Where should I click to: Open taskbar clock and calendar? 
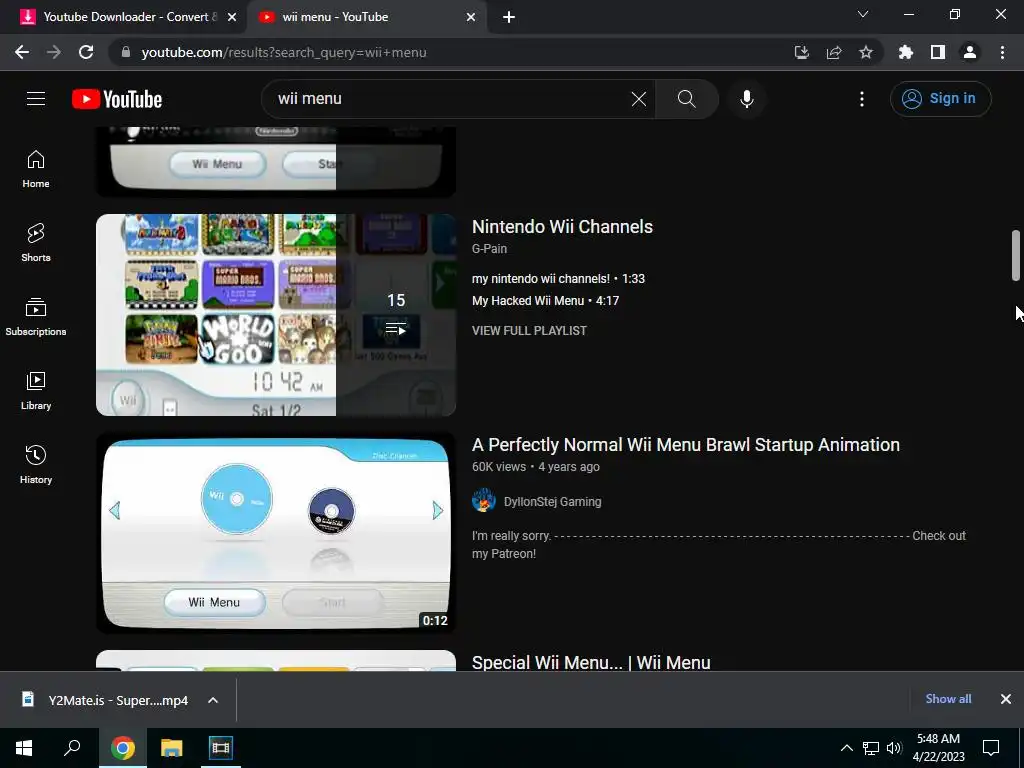point(938,748)
